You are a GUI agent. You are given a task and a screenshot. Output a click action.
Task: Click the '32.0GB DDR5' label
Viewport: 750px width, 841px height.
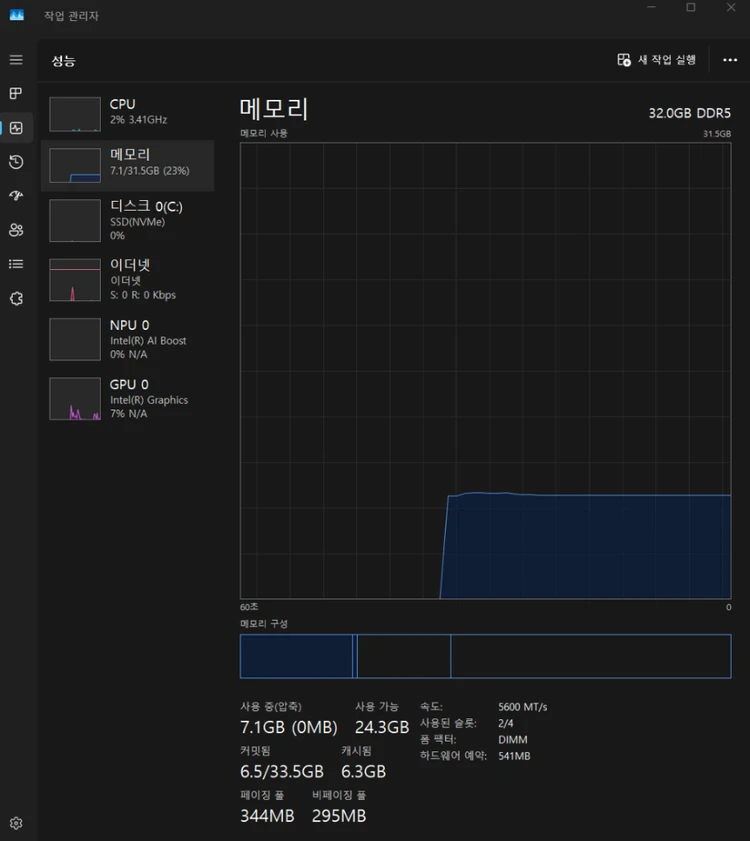coord(689,113)
